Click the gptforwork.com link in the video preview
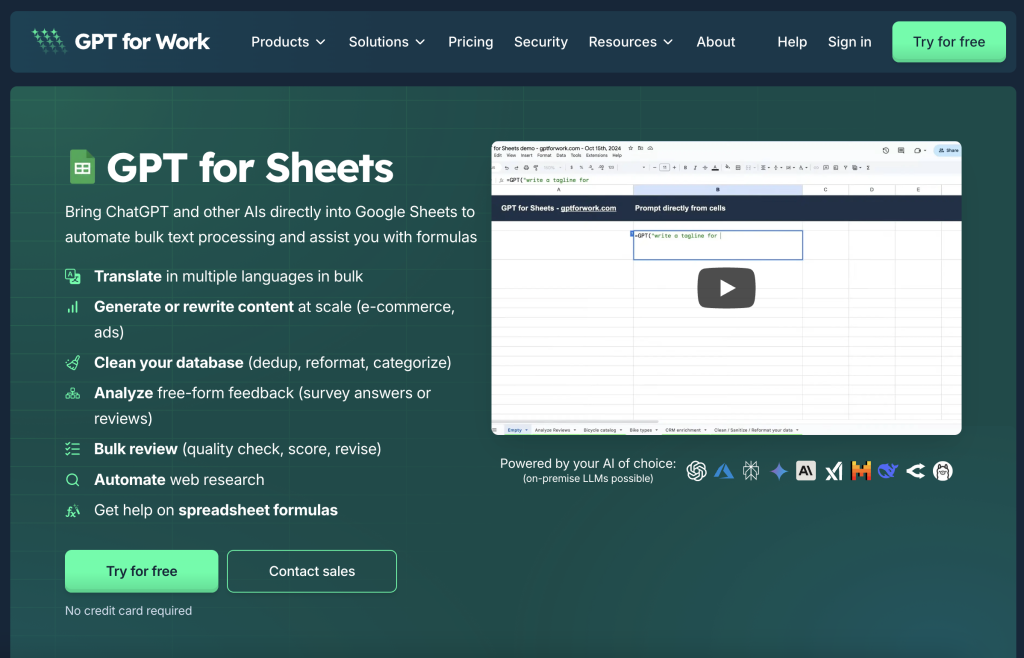1024x658 pixels. [x=588, y=208]
